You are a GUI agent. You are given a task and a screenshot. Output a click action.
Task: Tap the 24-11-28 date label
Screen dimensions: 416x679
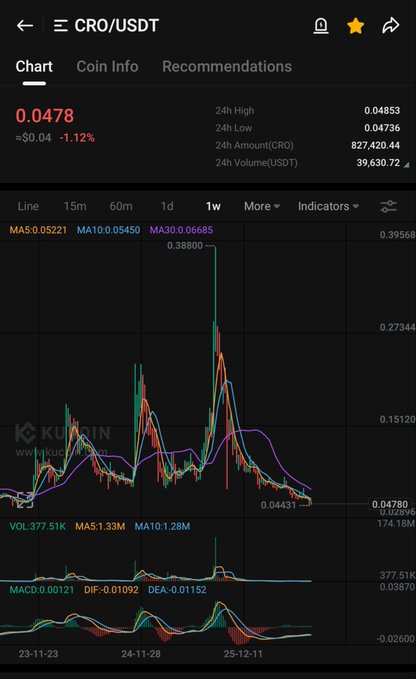(141, 653)
